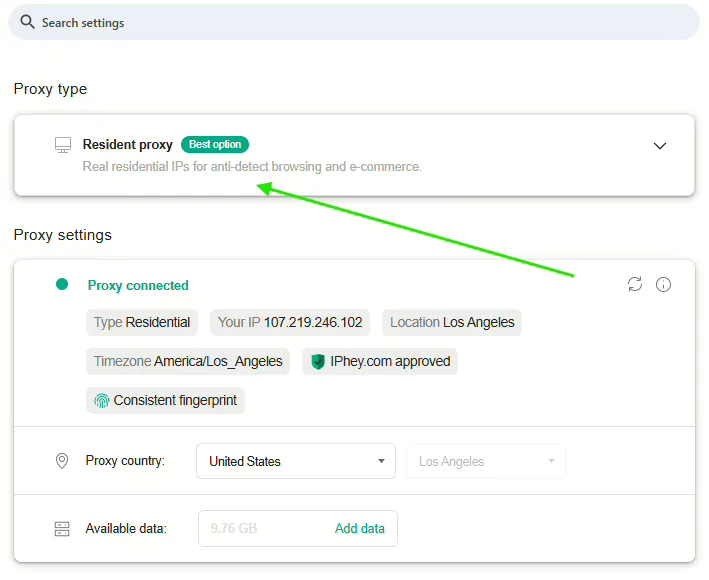Click the Real residential IPs description text
The image size is (709, 580).
pyautogui.click(x=252, y=167)
